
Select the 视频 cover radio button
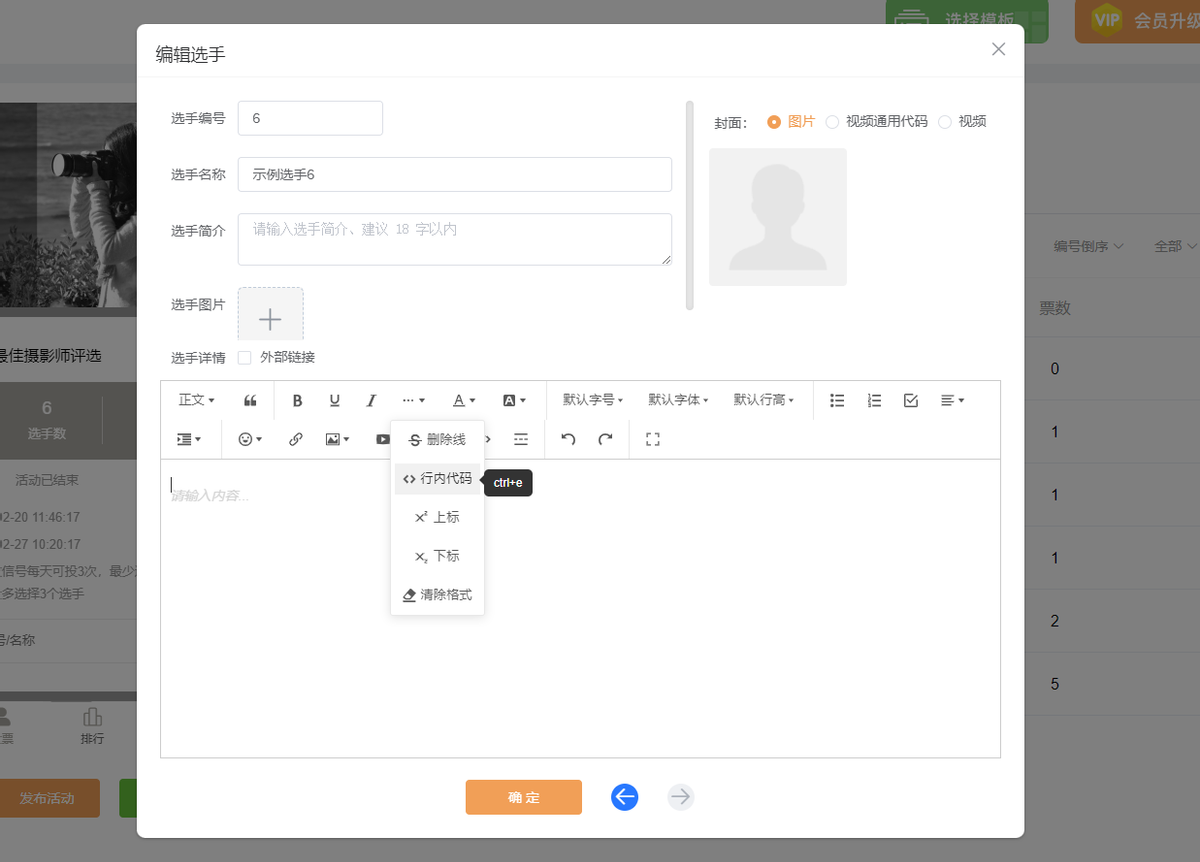click(945, 122)
